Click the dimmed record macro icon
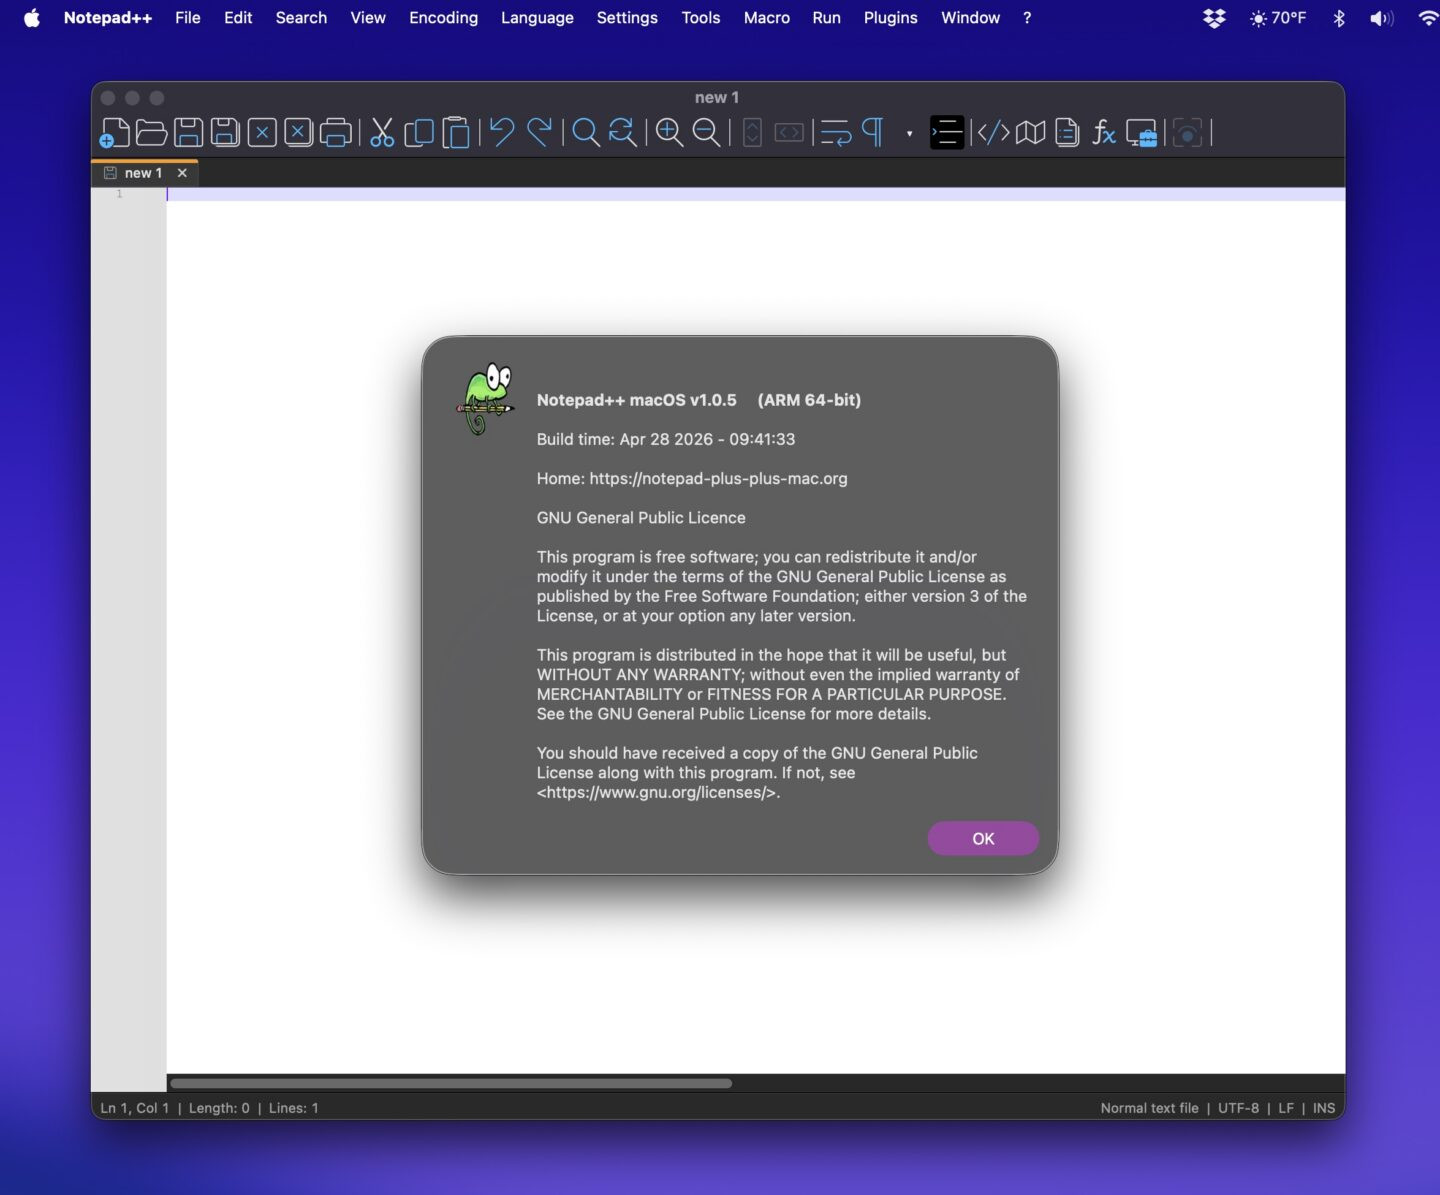This screenshot has width=1440, height=1195. [x=1187, y=133]
